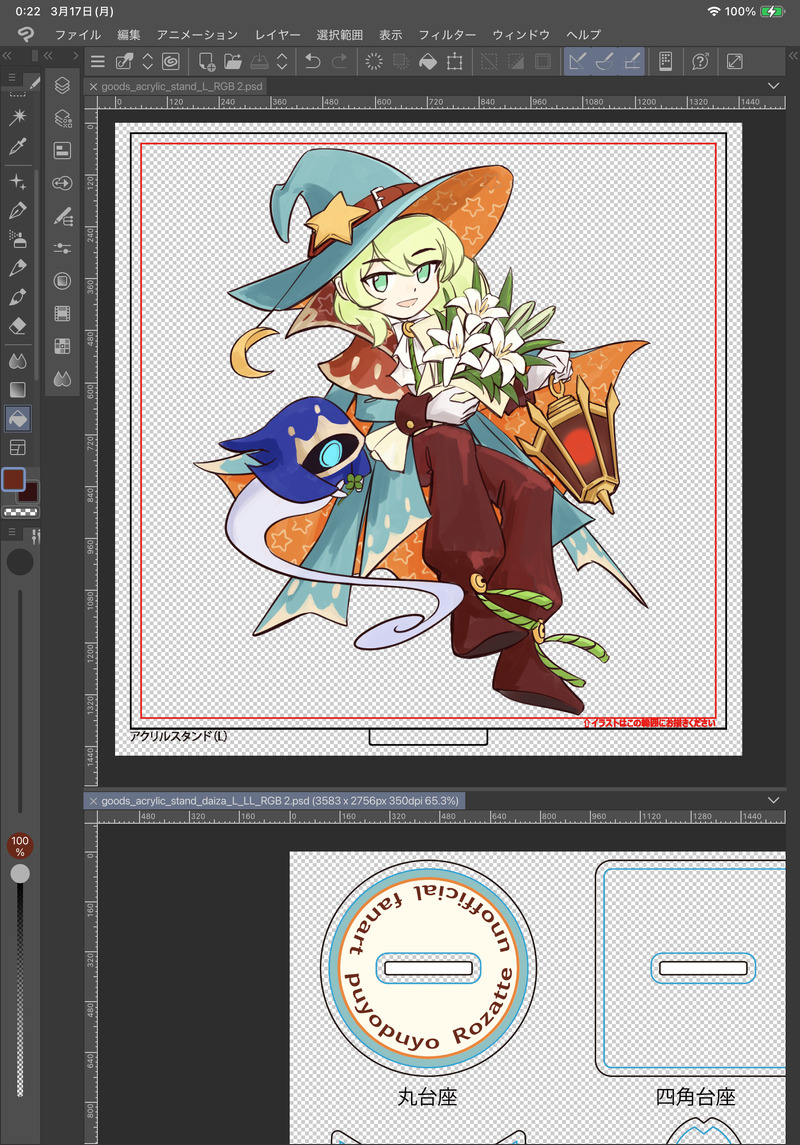
Task: Select the Decoration sparkle tool
Action: [18, 180]
